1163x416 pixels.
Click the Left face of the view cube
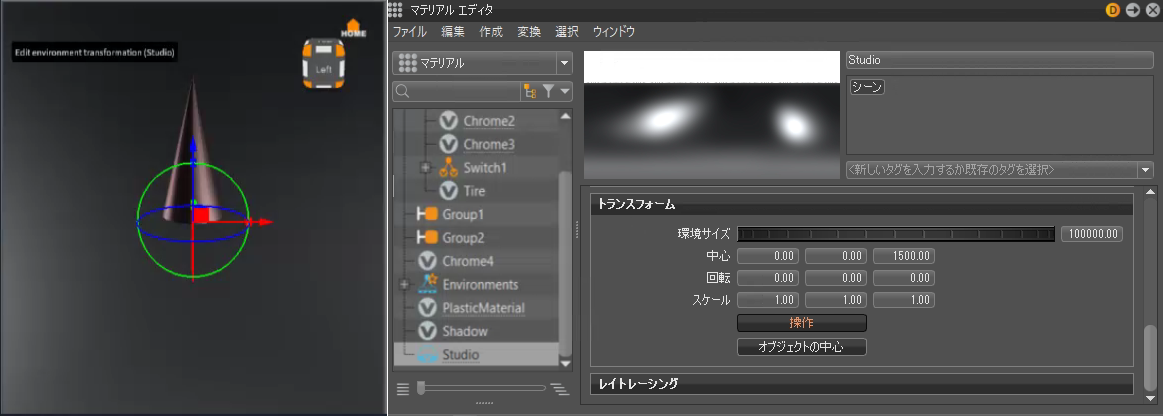click(x=323, y=69)
